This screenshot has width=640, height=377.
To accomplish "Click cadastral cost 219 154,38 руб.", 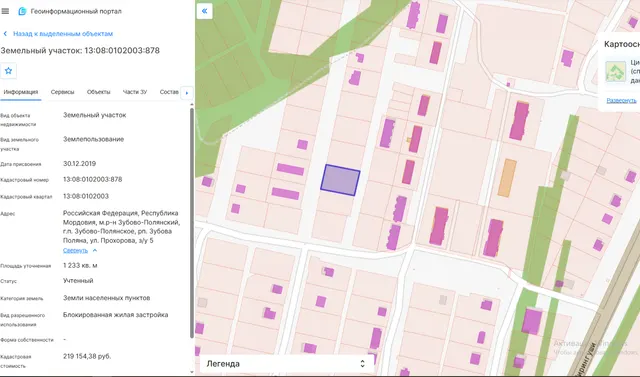I will pos(87,356).
